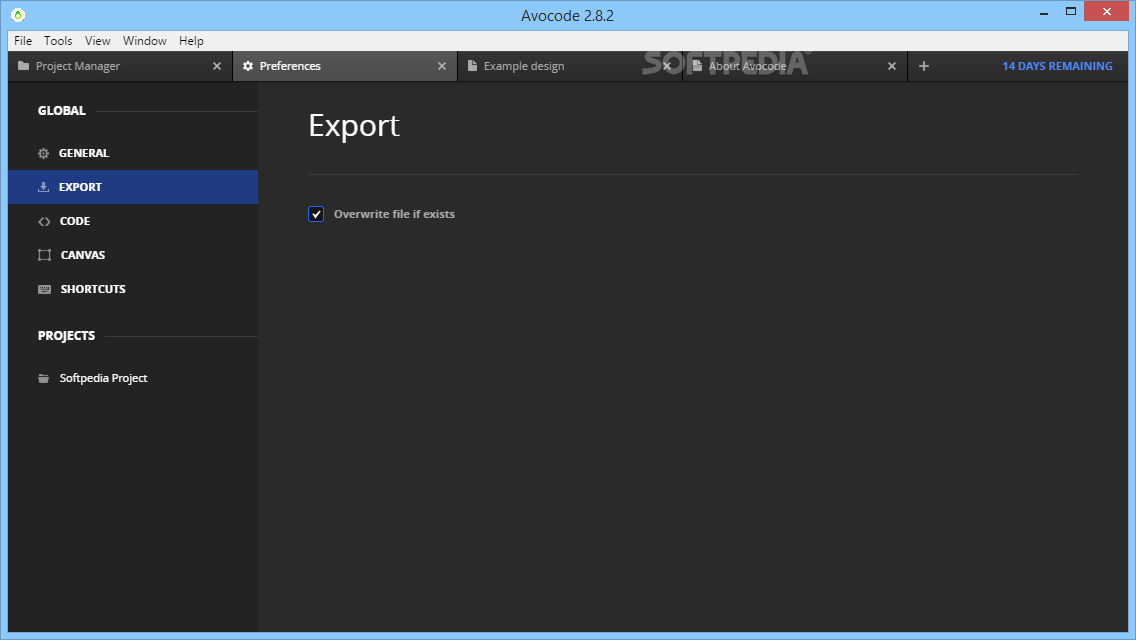Minimize the Avocode window
The height and width of the screenshot is (640, 1136).
pos(1044,12)
